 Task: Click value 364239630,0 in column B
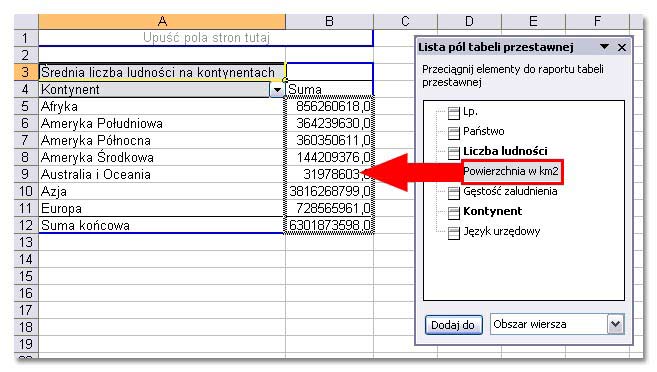pos(329,124)
